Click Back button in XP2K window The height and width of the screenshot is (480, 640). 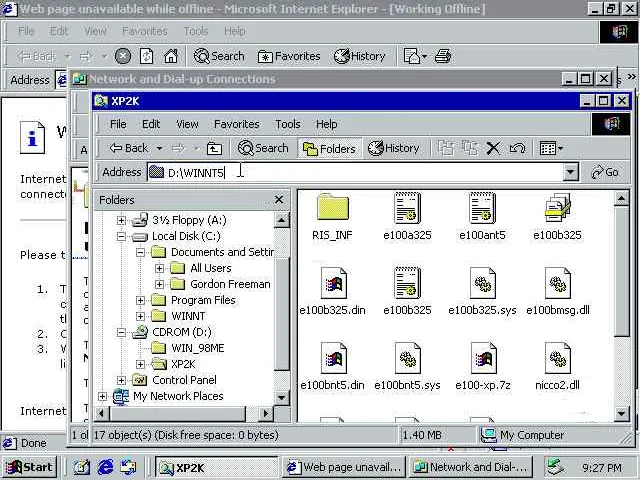(x=129, y=148)
